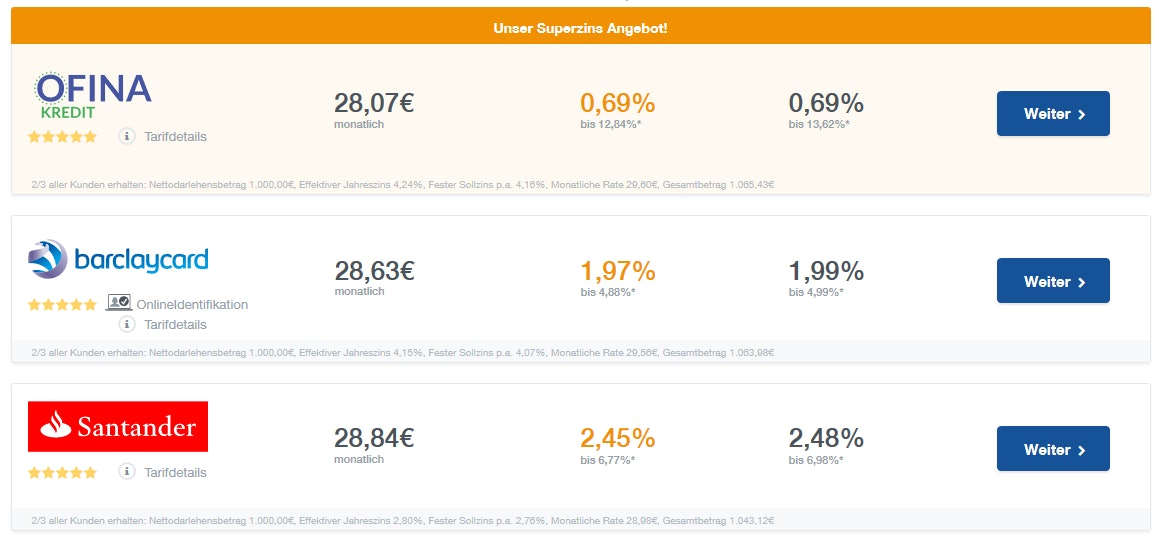Click the info icon for Barclaycard Tarifdetails
Image resolution: width=1159 pixels, height=542 pixels.
pyautogui.click(x=127, y=324)
